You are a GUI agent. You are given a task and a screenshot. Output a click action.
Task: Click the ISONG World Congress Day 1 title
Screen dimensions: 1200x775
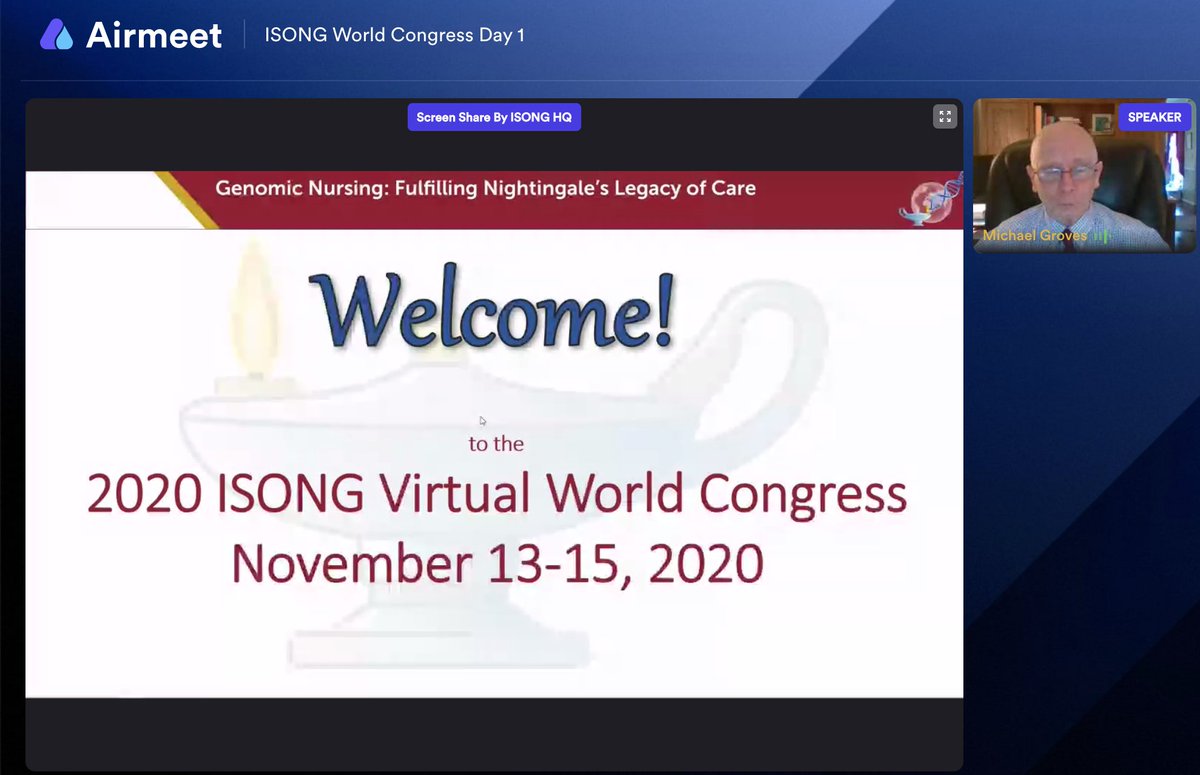click(394, 36)
